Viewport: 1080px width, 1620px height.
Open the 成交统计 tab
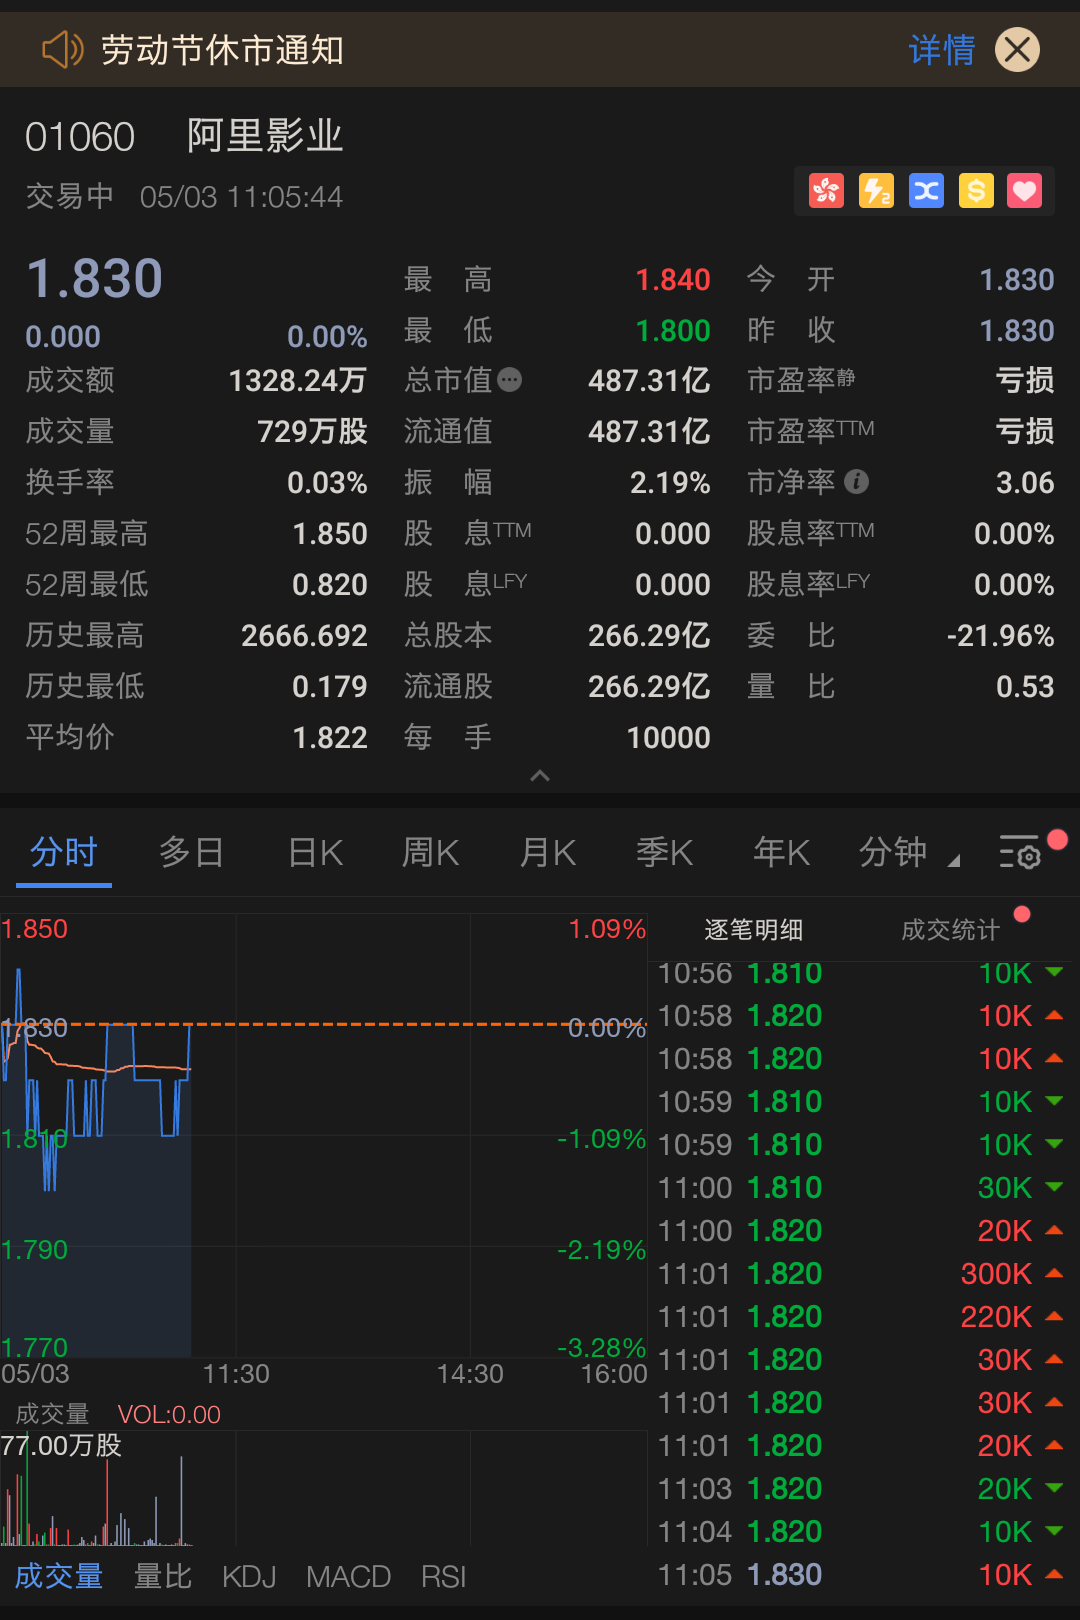pyautogui.click(x=950, y=930)
